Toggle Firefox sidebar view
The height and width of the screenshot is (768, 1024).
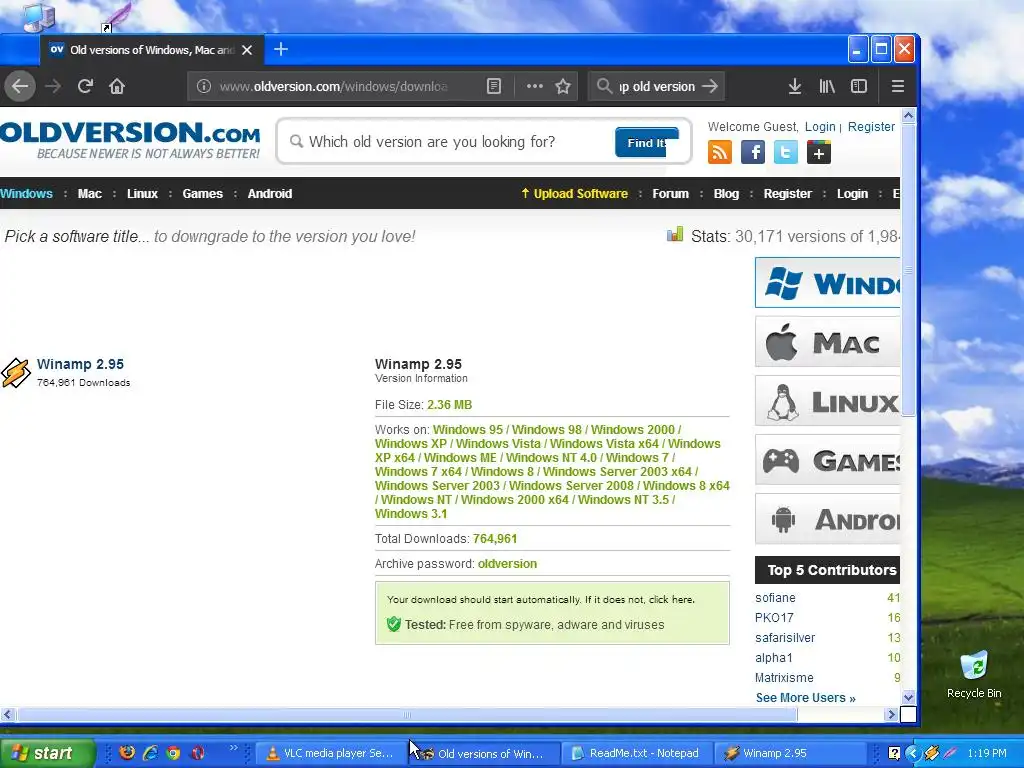pos(859,86)
